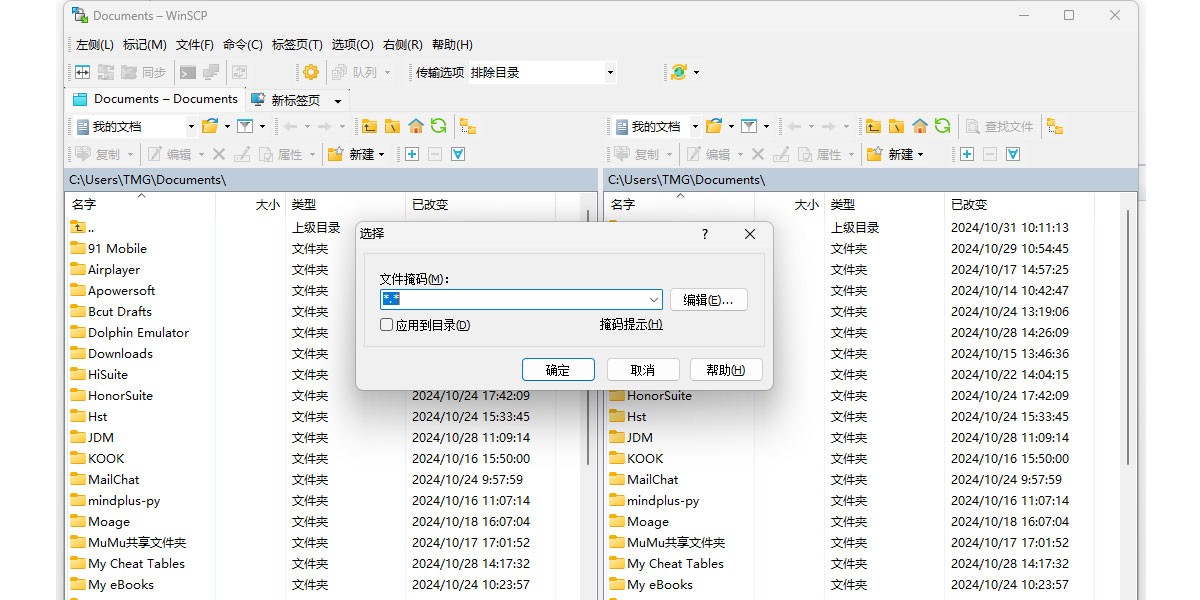Go to home directory in right panel
1200x600 pixels.
[920, 126]
